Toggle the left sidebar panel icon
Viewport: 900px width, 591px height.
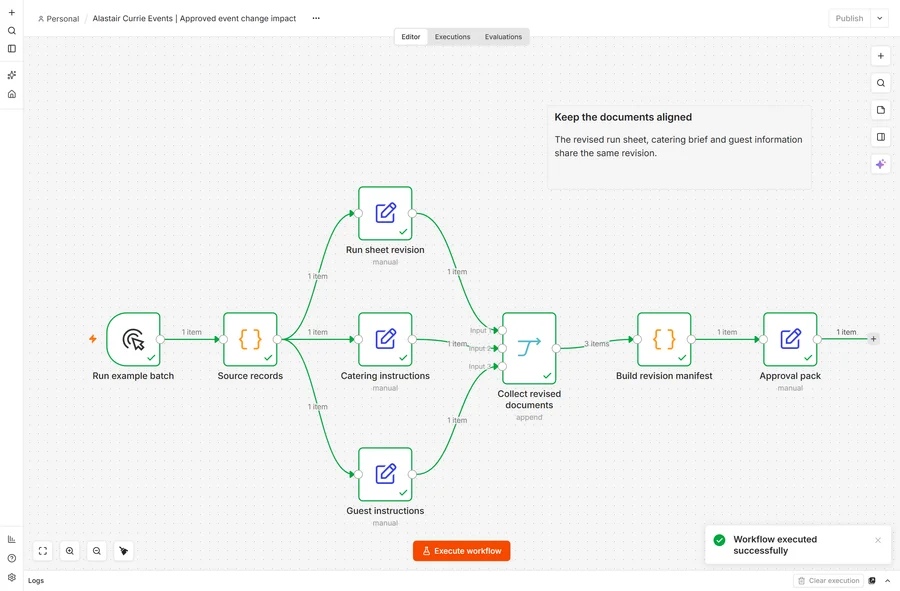(x=11, y=49)
